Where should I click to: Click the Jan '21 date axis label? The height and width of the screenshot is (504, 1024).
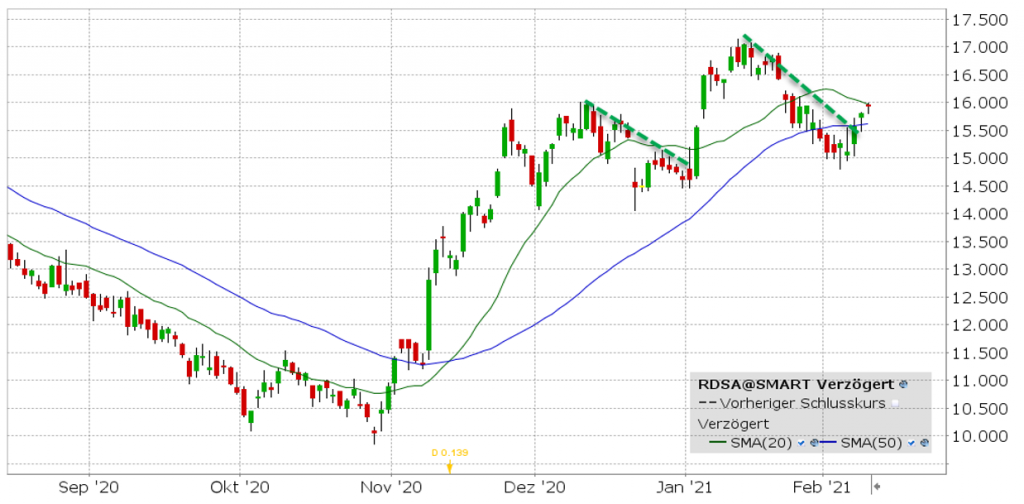point(685,487)
